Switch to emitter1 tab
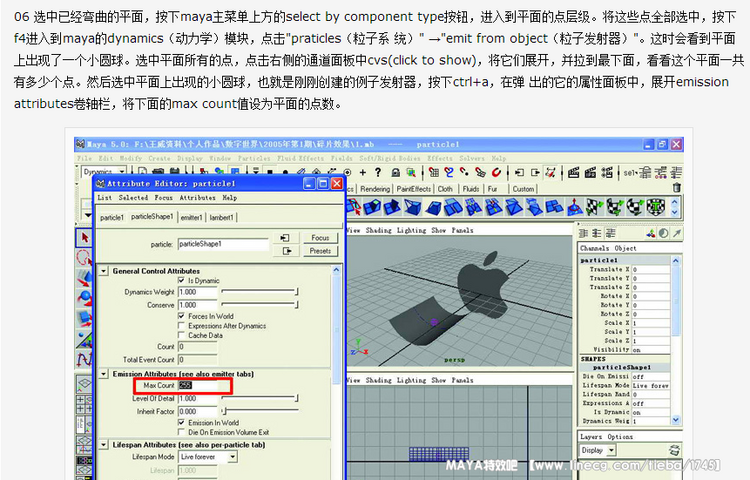This screenshot has height=480, width=750. 192,218
